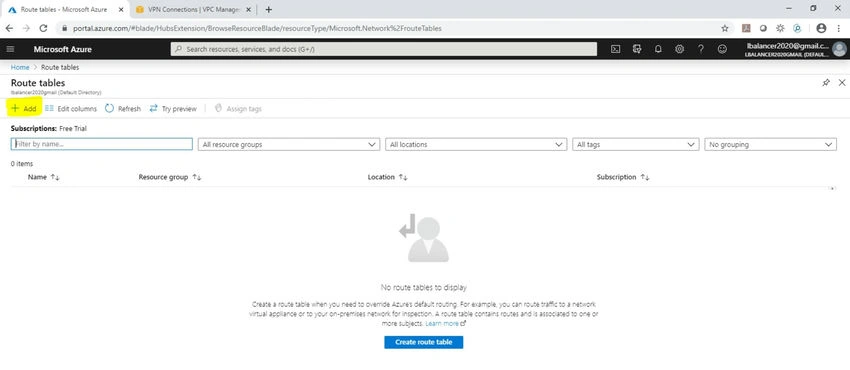Sort by Subscription column

(623, 177)
